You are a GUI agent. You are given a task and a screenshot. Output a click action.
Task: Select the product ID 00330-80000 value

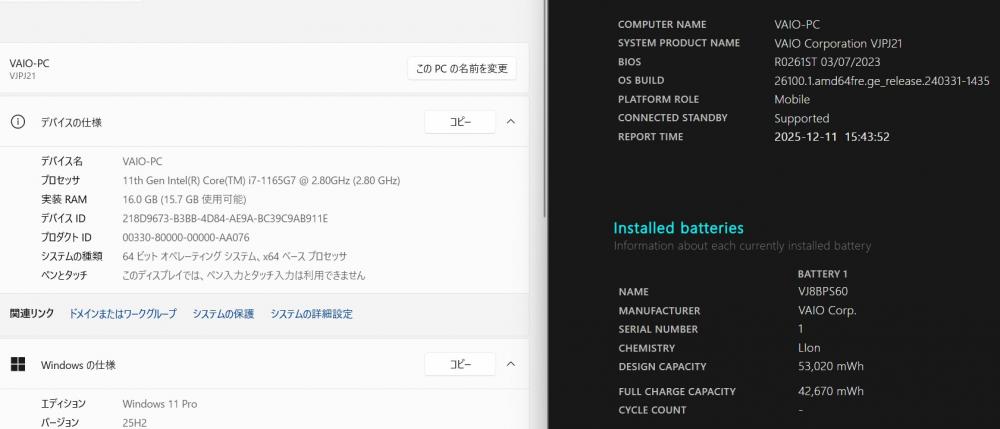186,238
